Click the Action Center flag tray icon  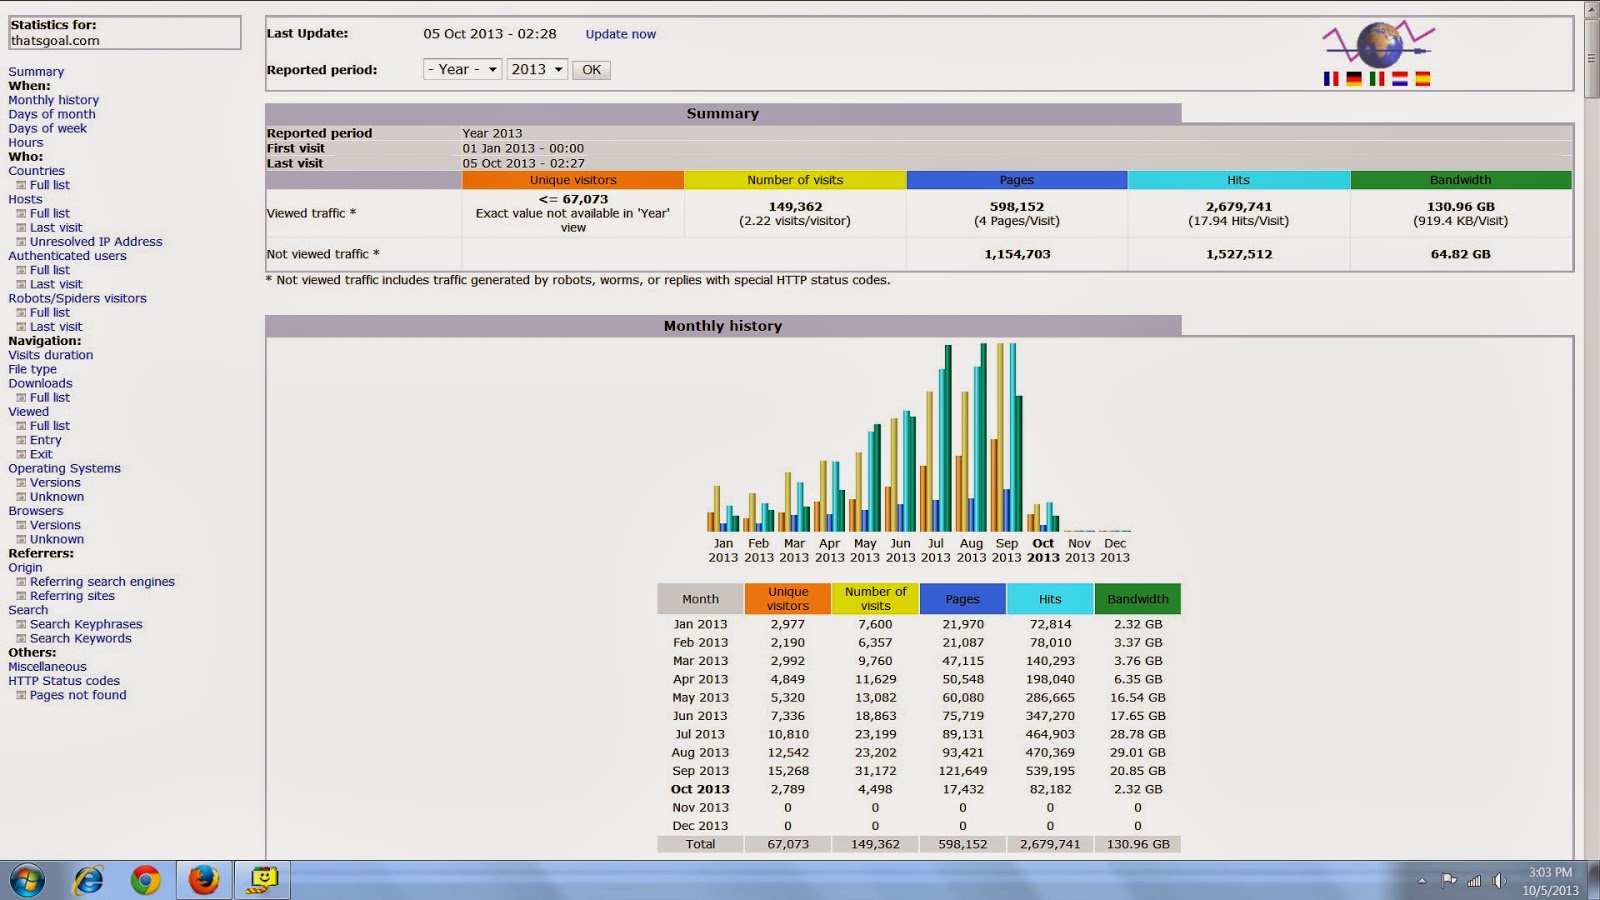[x=1449, y=881]
